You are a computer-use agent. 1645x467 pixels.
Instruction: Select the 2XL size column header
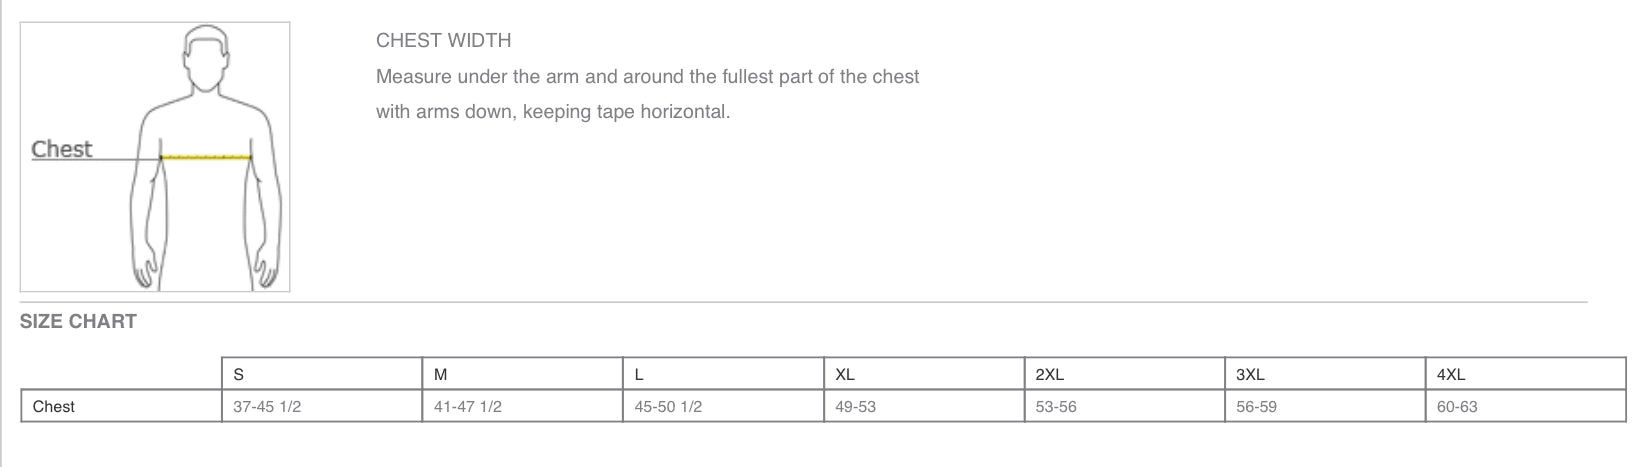pyautogui.click(x=1125, y=374)
